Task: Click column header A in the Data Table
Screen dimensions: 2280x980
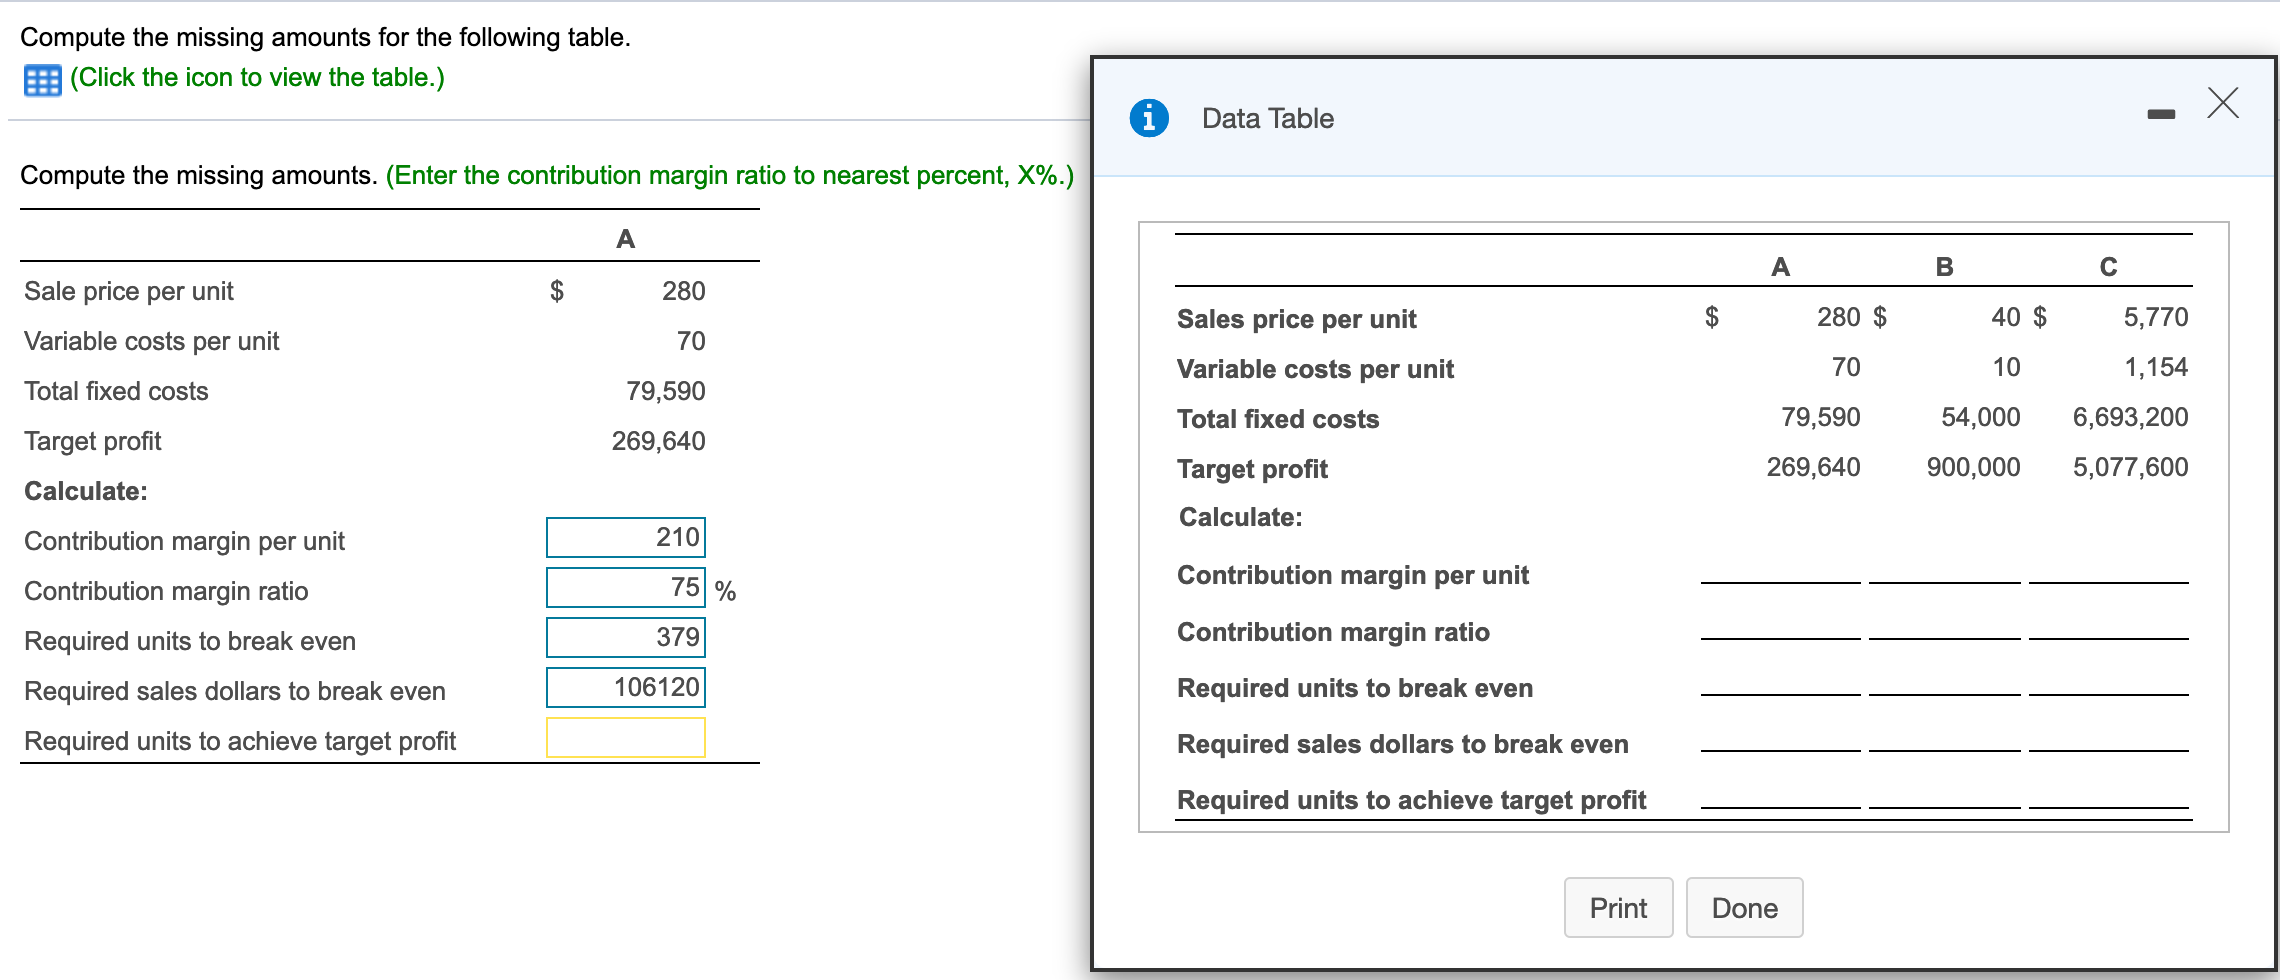Action: click(x=1781, y=266)
